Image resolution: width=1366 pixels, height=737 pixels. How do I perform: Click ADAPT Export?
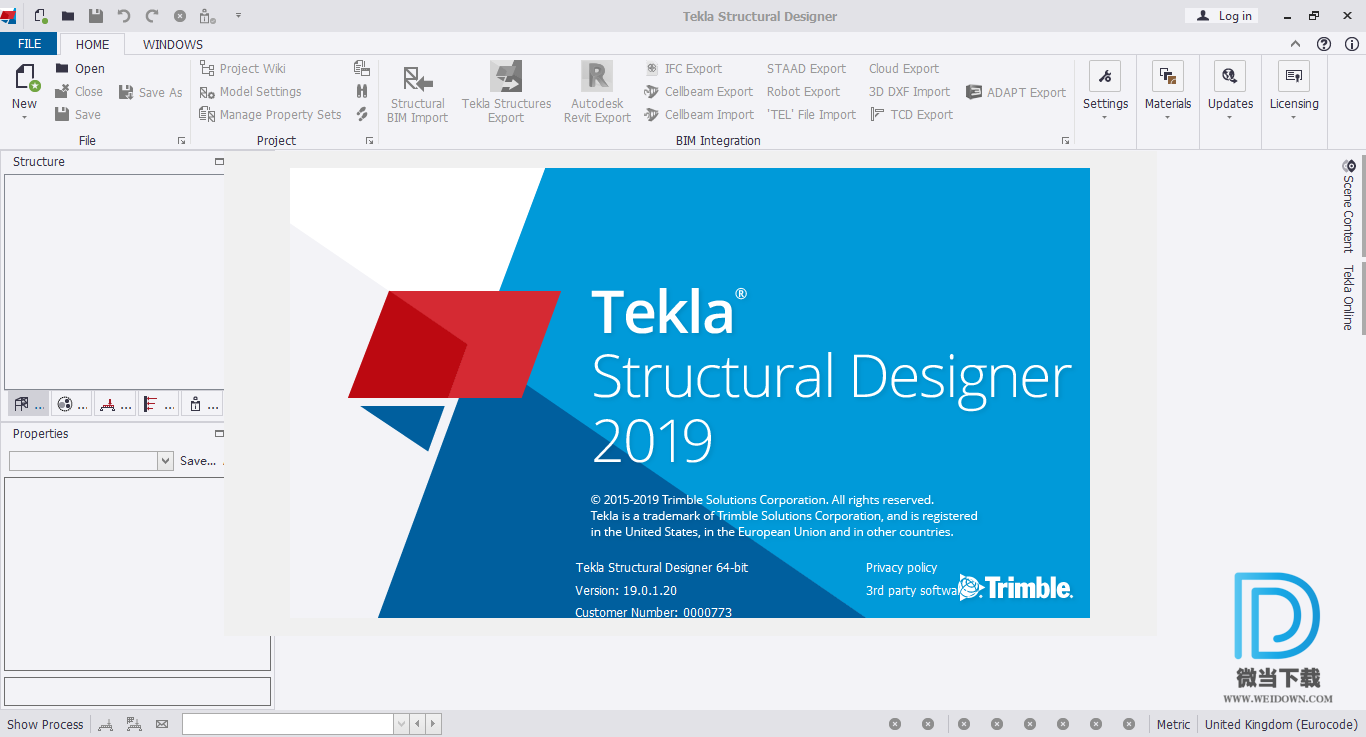1016,92
